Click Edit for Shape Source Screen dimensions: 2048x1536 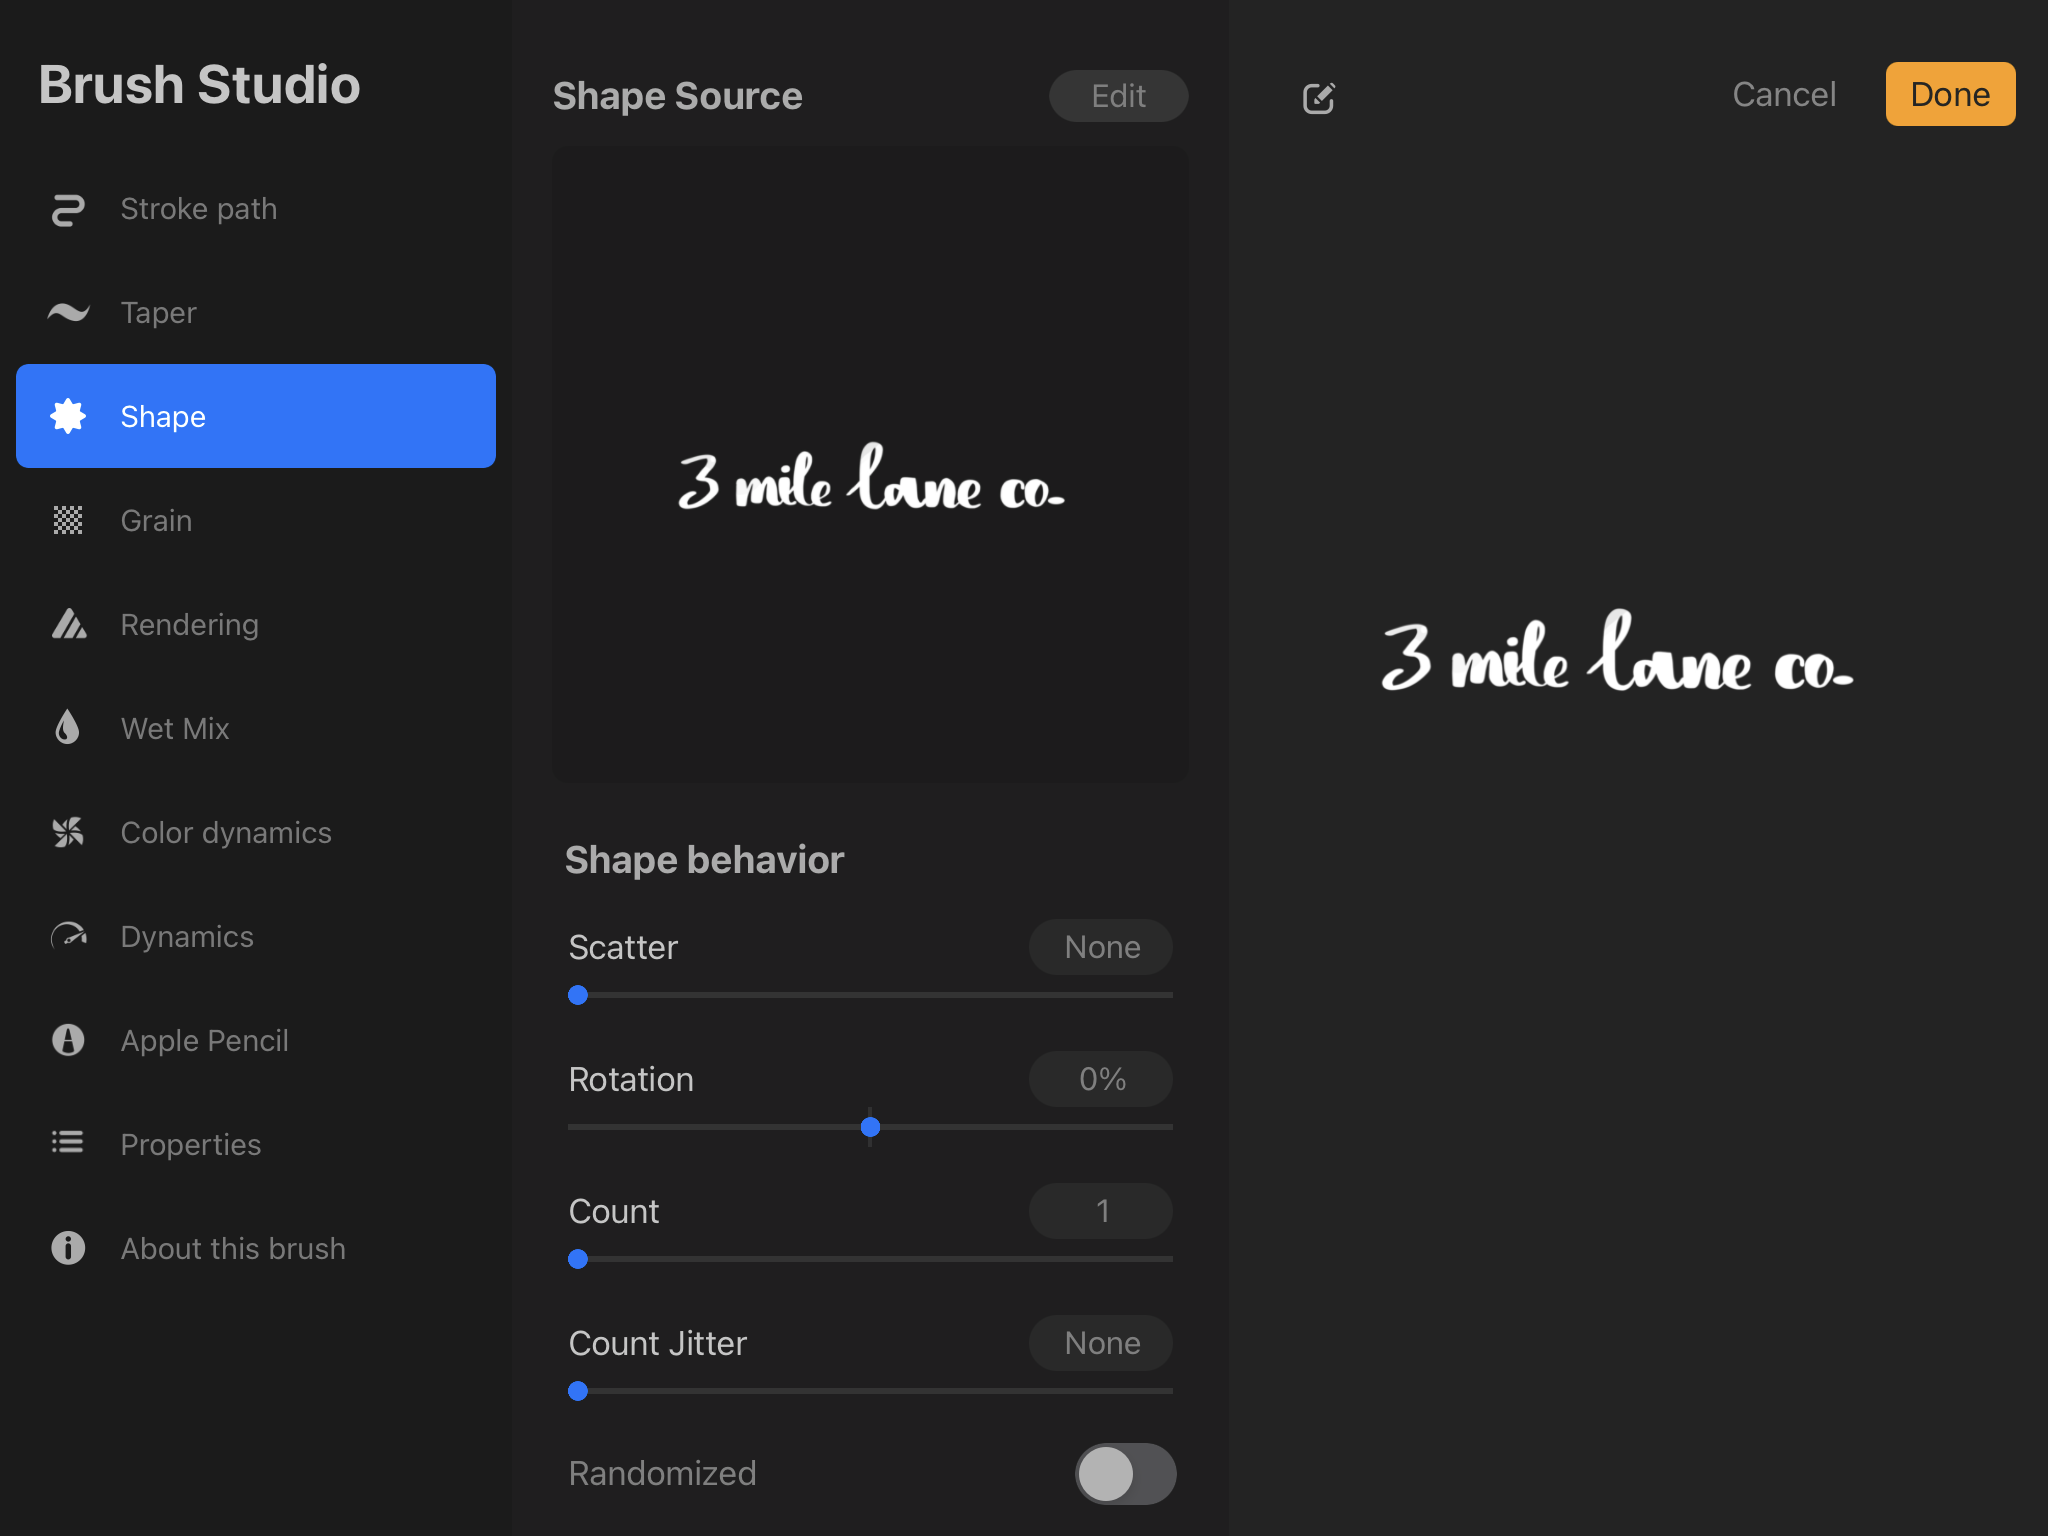pos(1118,96)
